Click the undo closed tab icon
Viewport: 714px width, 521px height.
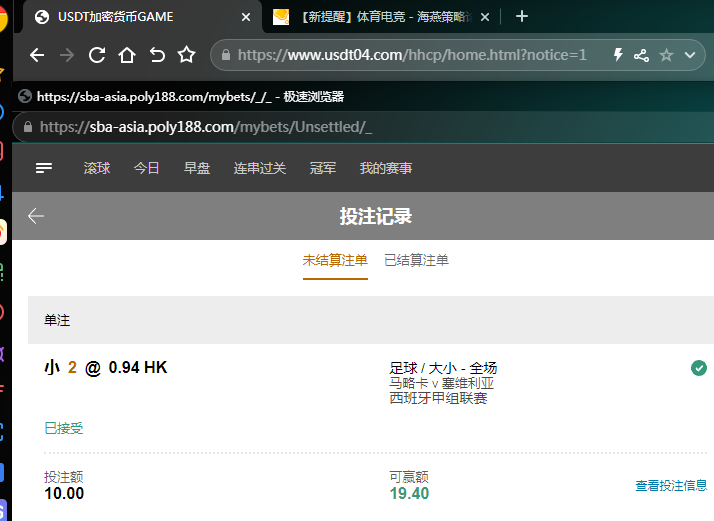pos(157,55)
